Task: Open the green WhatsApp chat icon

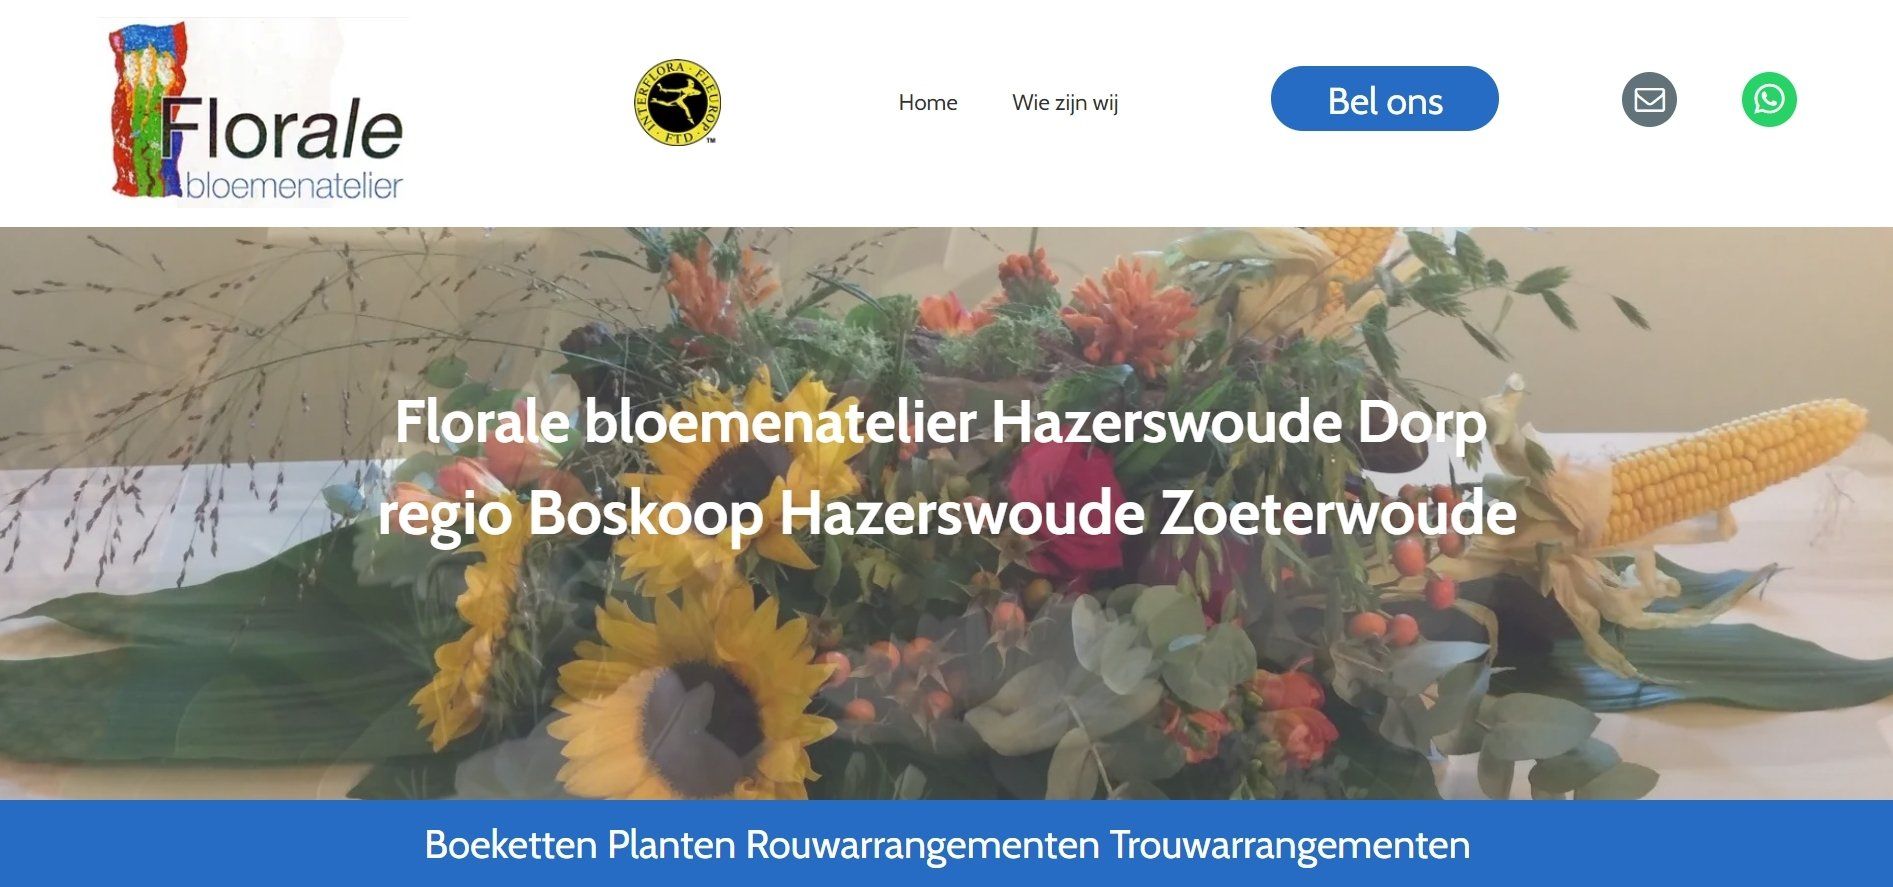Action: pos(1769,100)
